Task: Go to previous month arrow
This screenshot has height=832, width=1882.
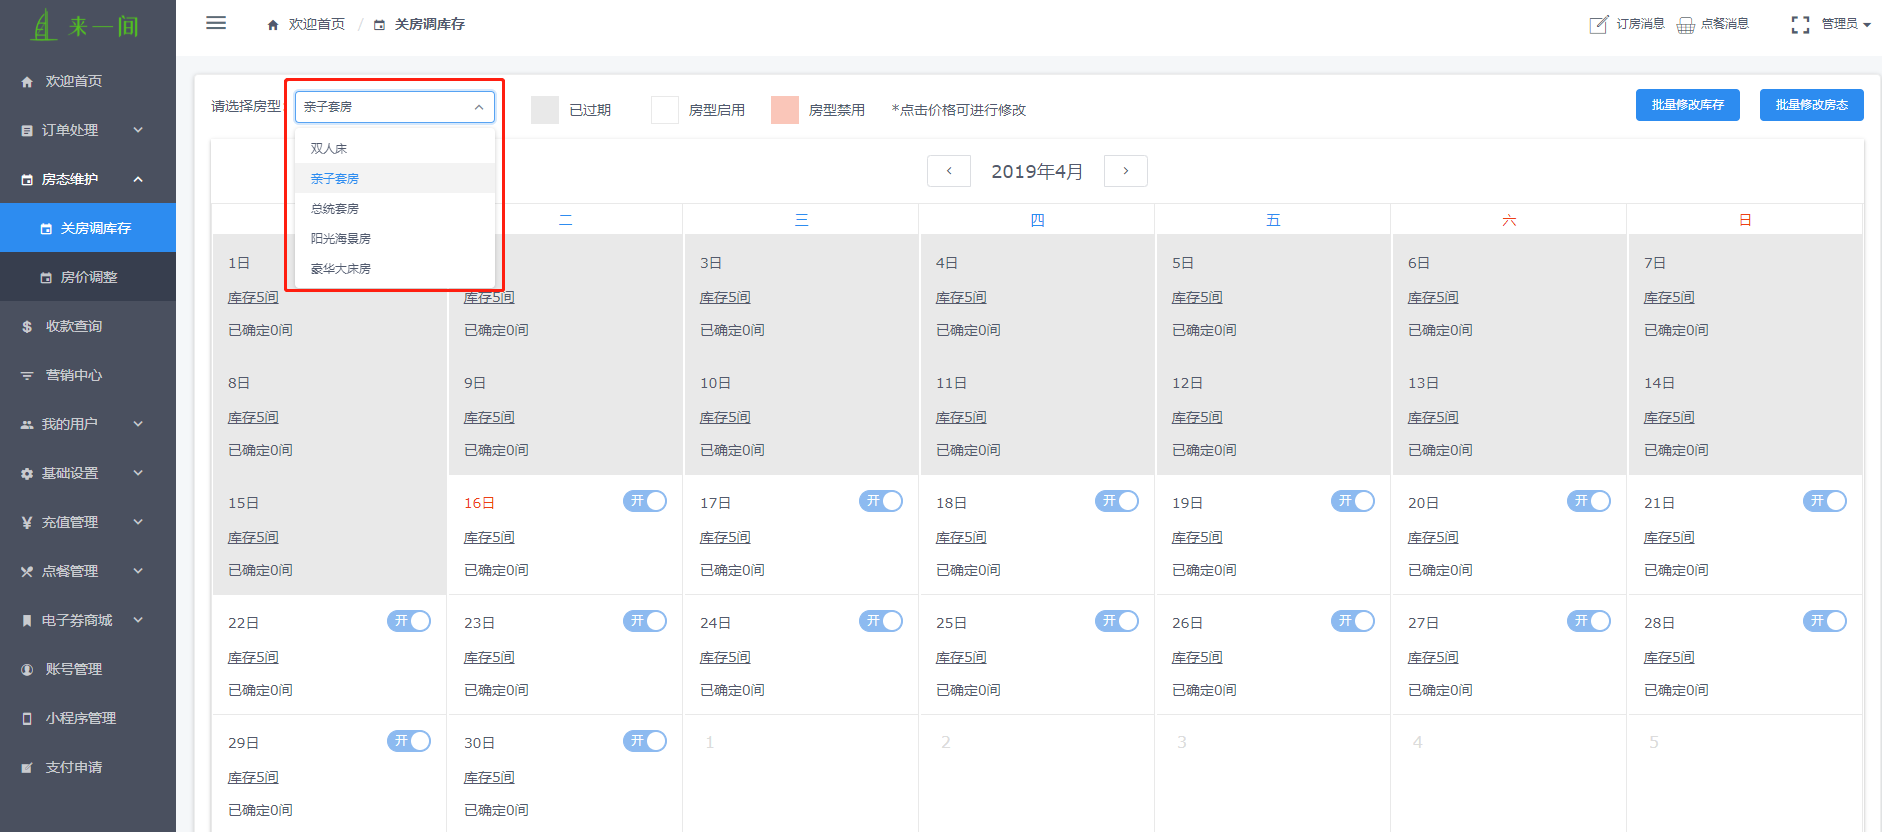Action: point(948,171)
